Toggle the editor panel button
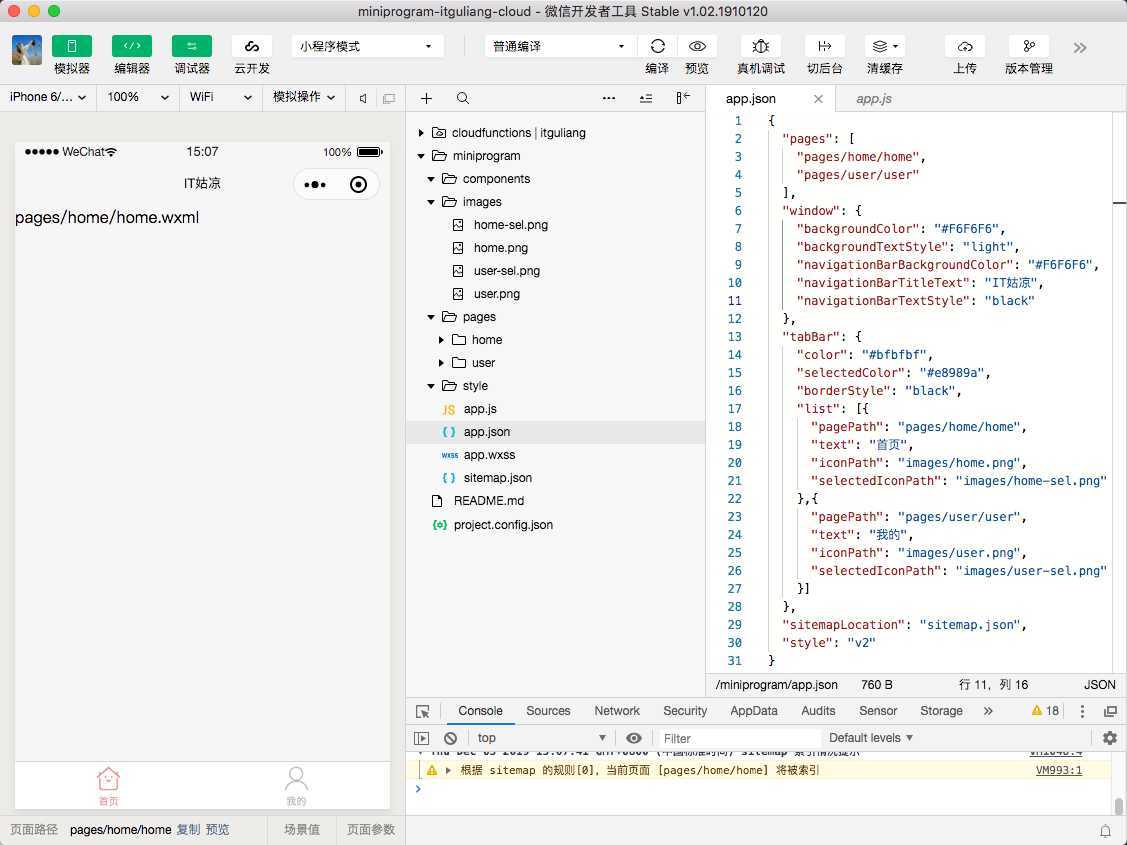This screenshot has width=1127, height=845. pos(132,46)
